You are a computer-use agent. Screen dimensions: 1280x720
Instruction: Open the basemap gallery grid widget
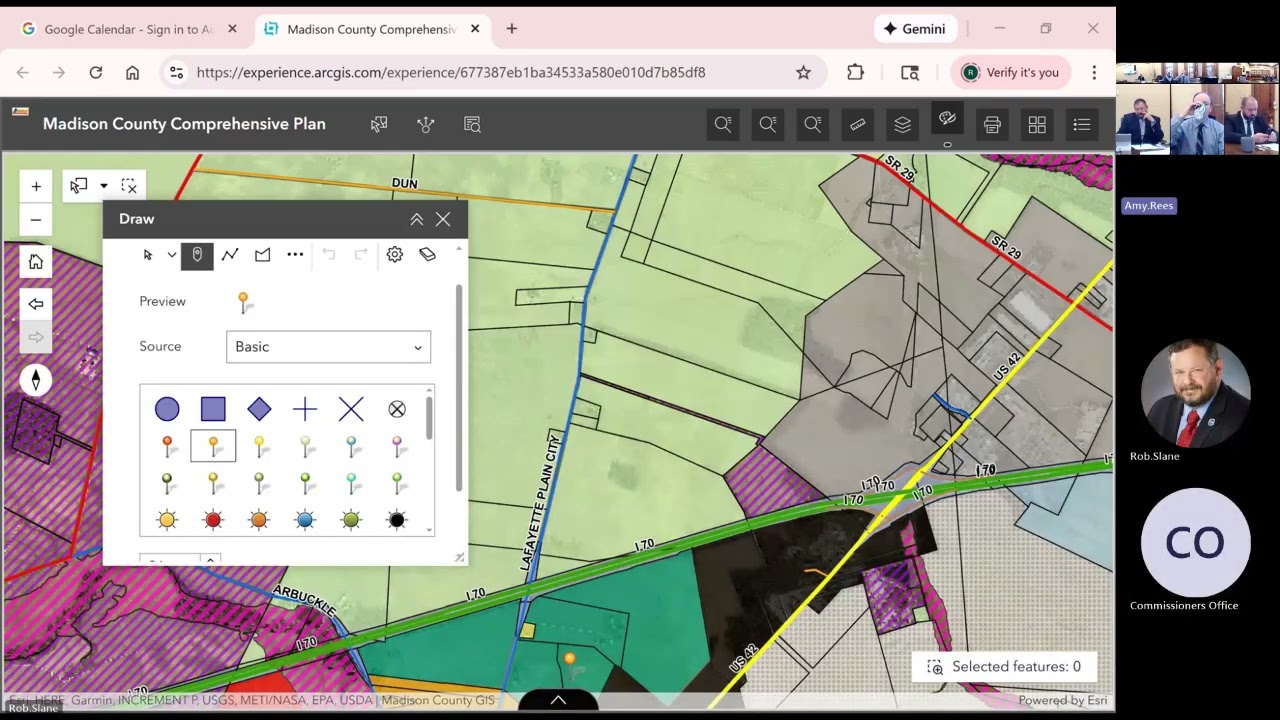1037,125
